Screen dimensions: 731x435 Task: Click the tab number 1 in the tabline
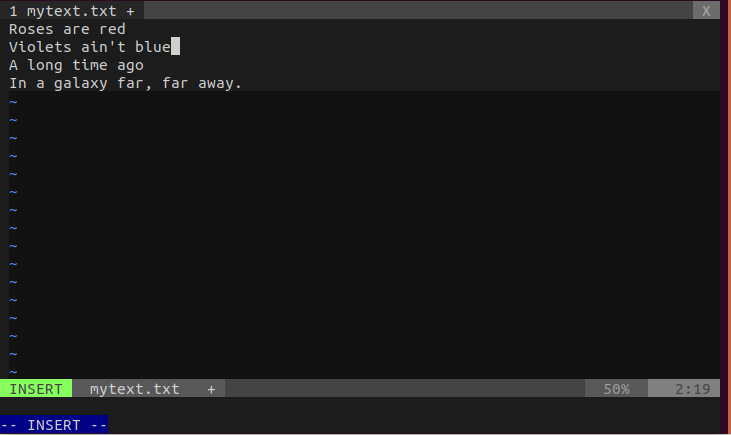pyautogui.click(x=14, y=11)
